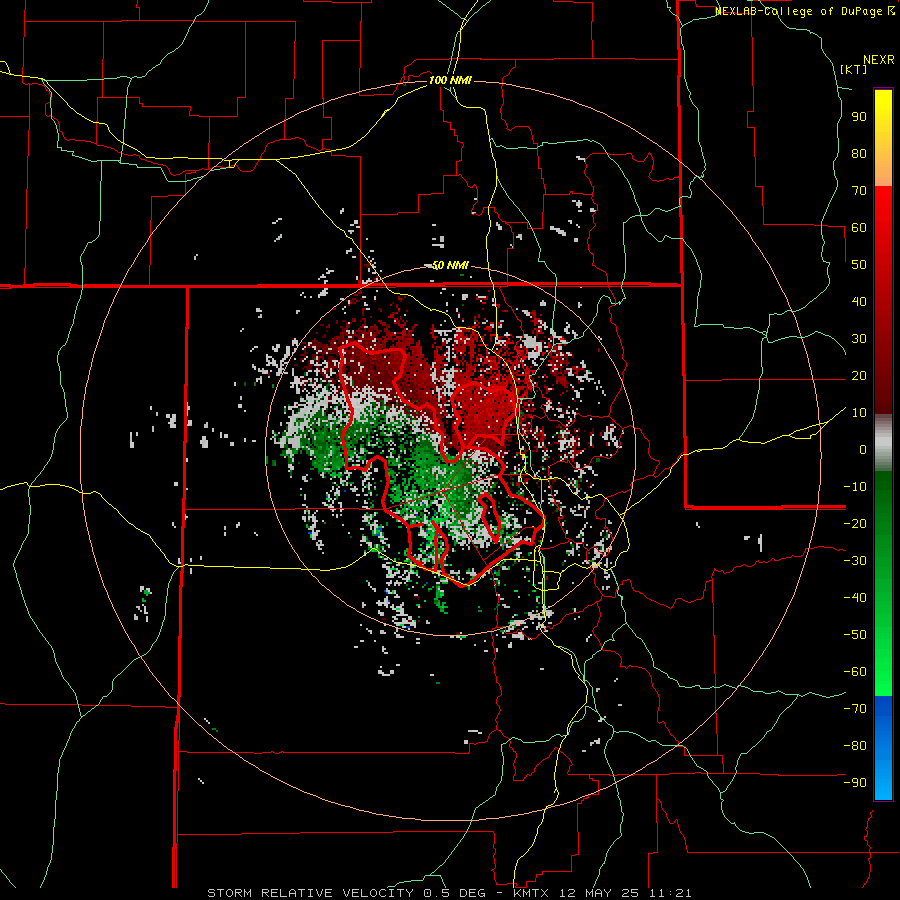Click the 0 value on velocity scale
This screenshot has height=900, width=900.
tap(863, 449)
